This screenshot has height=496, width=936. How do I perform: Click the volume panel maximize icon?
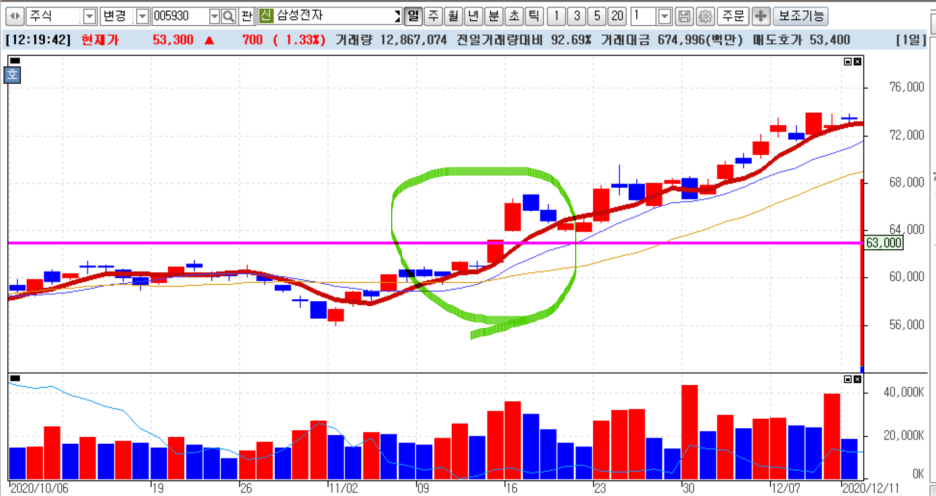848,379
